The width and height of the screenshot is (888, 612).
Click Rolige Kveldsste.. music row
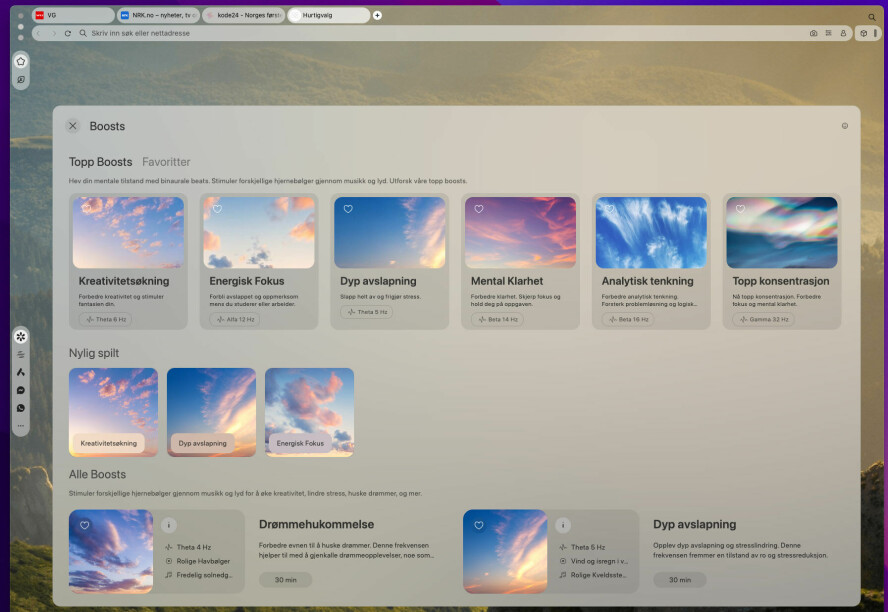tap(593, 575)
